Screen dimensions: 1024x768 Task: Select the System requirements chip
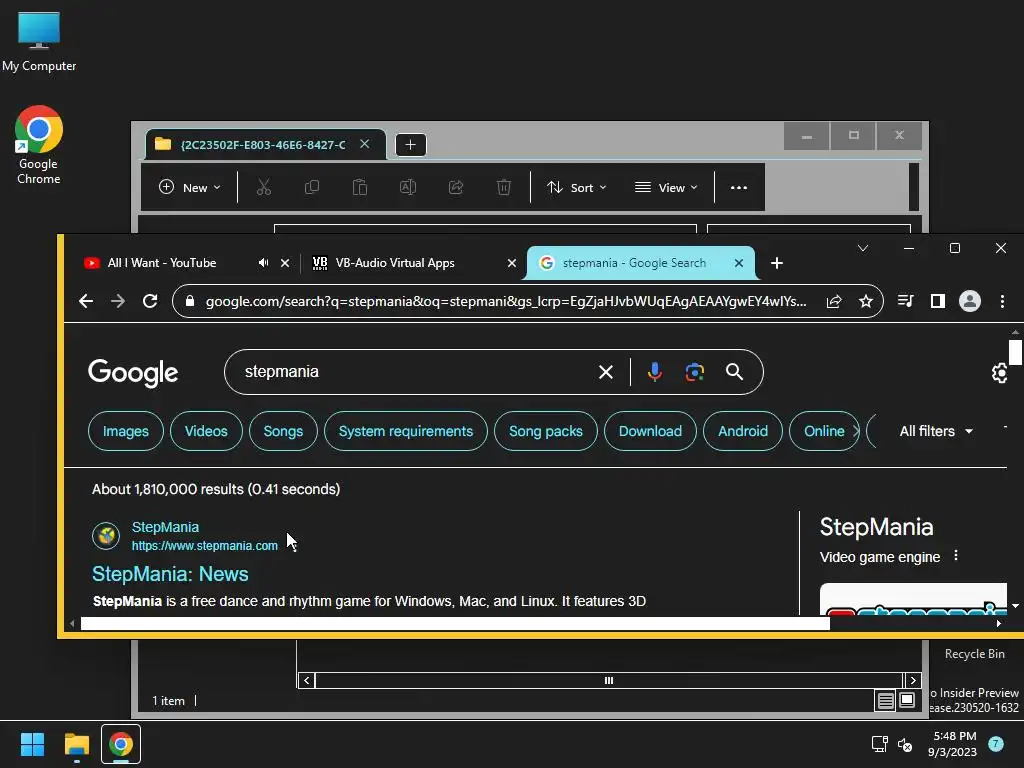click(406, 431)
